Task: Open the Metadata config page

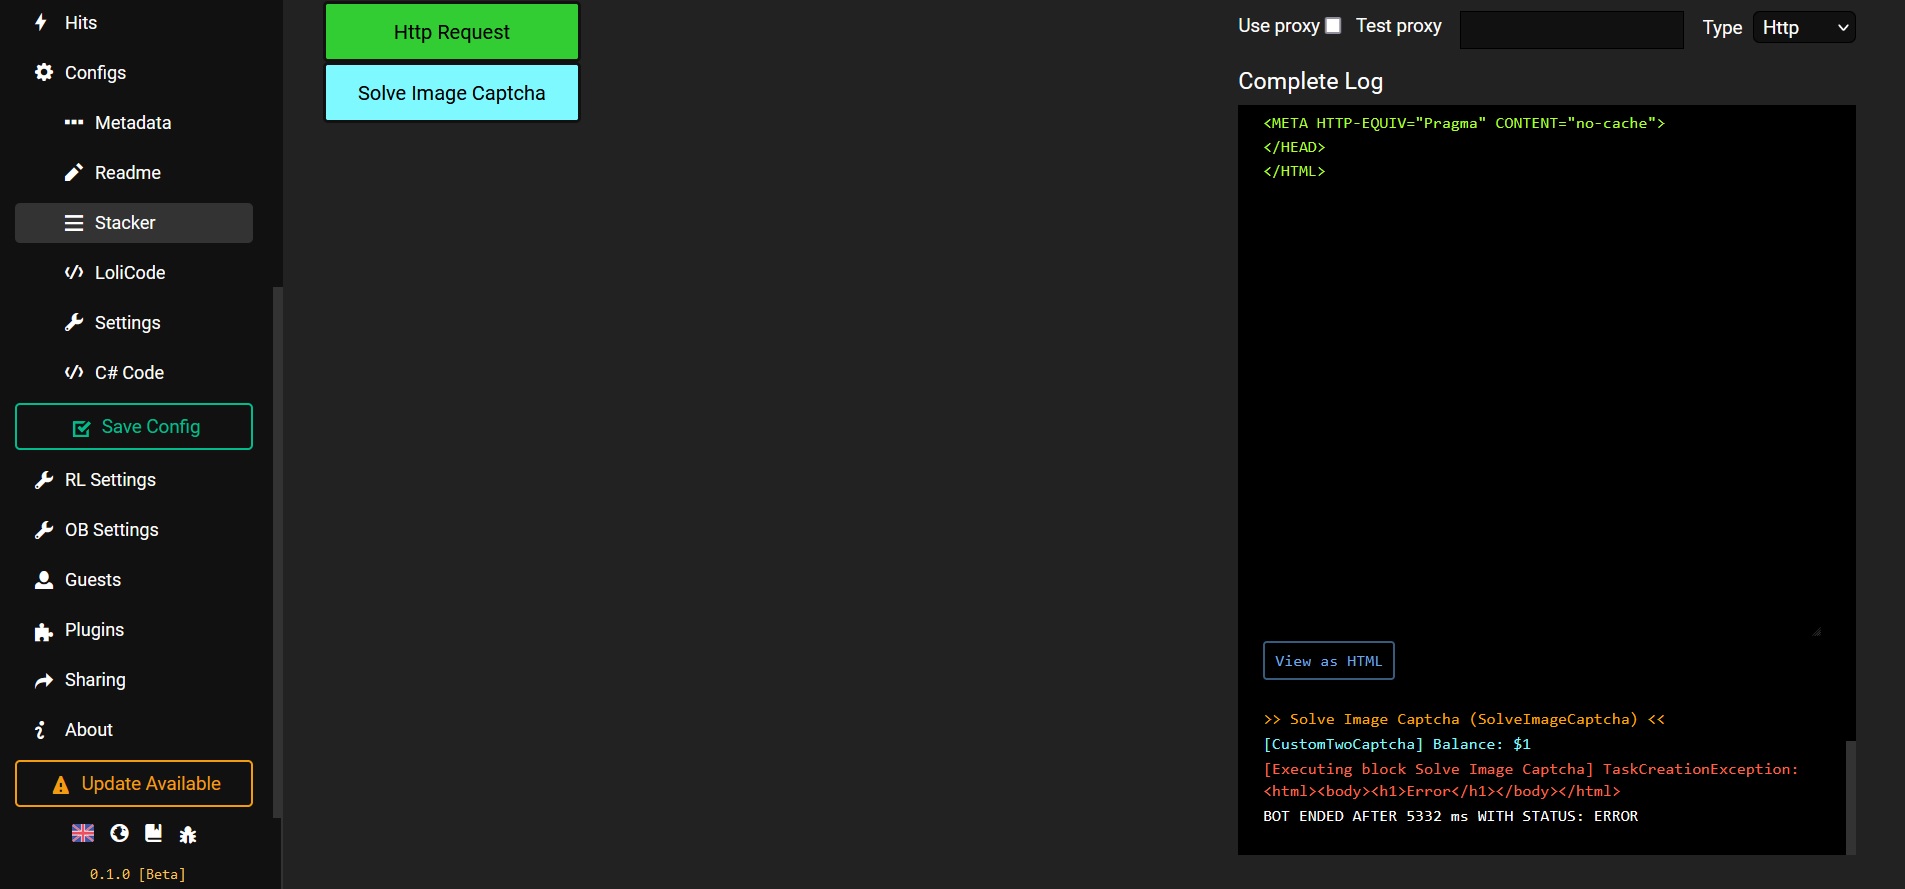Action: point(133,123)
